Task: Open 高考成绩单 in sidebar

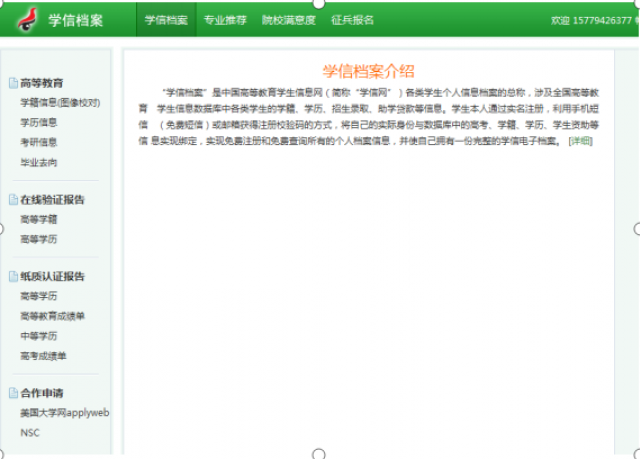Action: [x=43, y=356]
